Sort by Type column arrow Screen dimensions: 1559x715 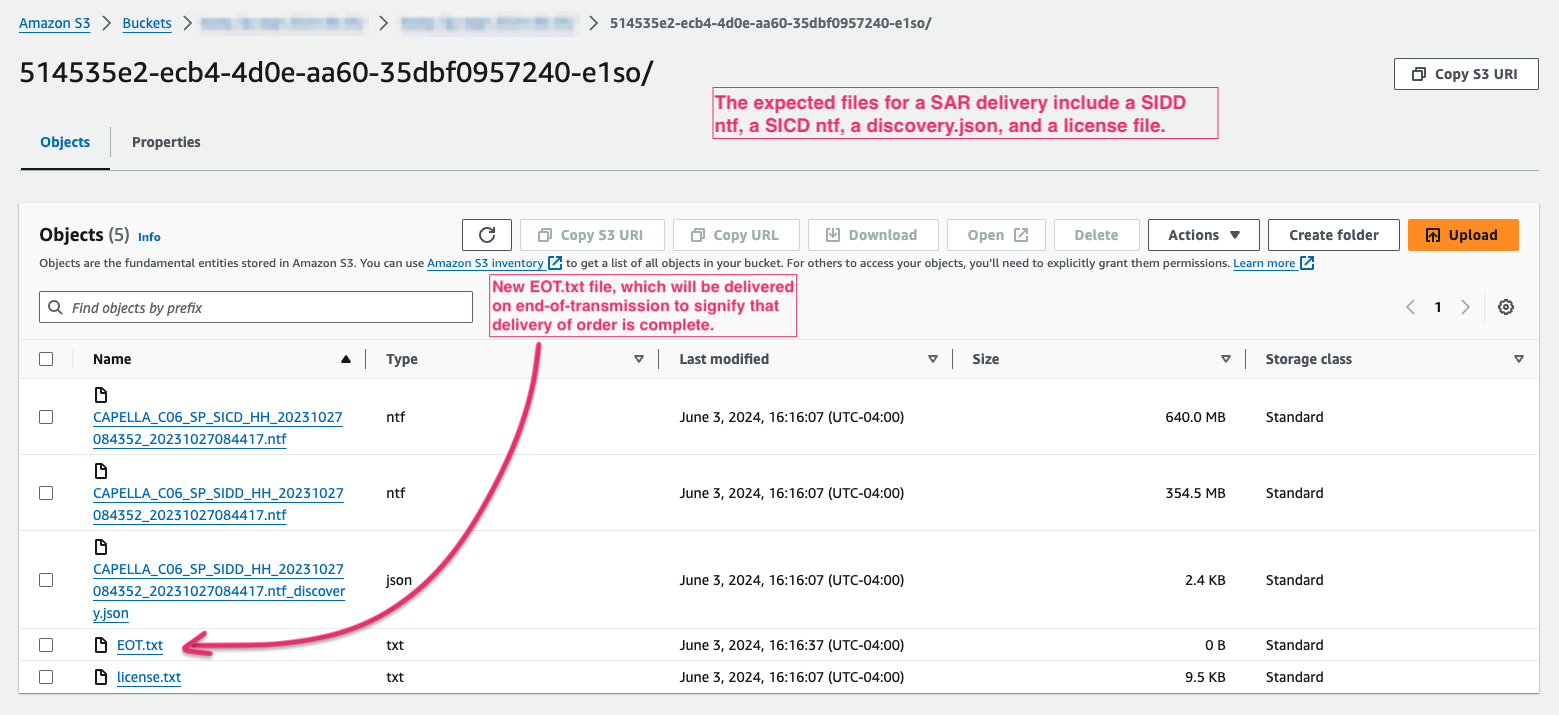(x=639, y=359)
